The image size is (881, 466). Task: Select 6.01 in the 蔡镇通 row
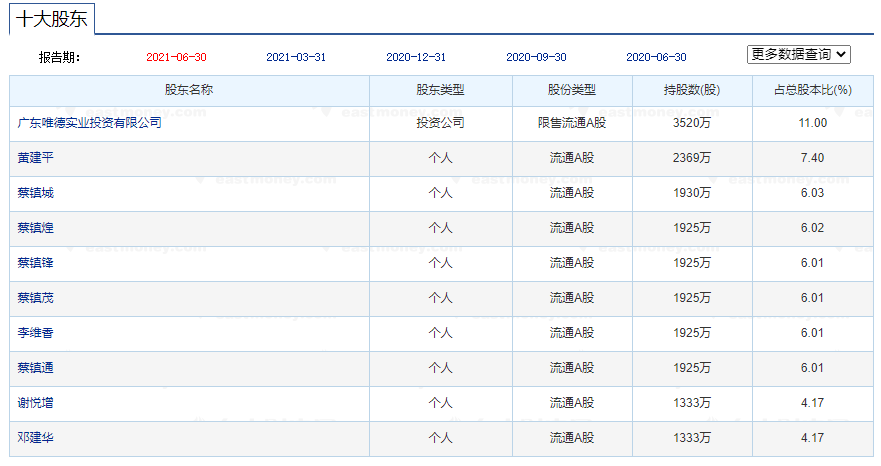click(812, 368)
